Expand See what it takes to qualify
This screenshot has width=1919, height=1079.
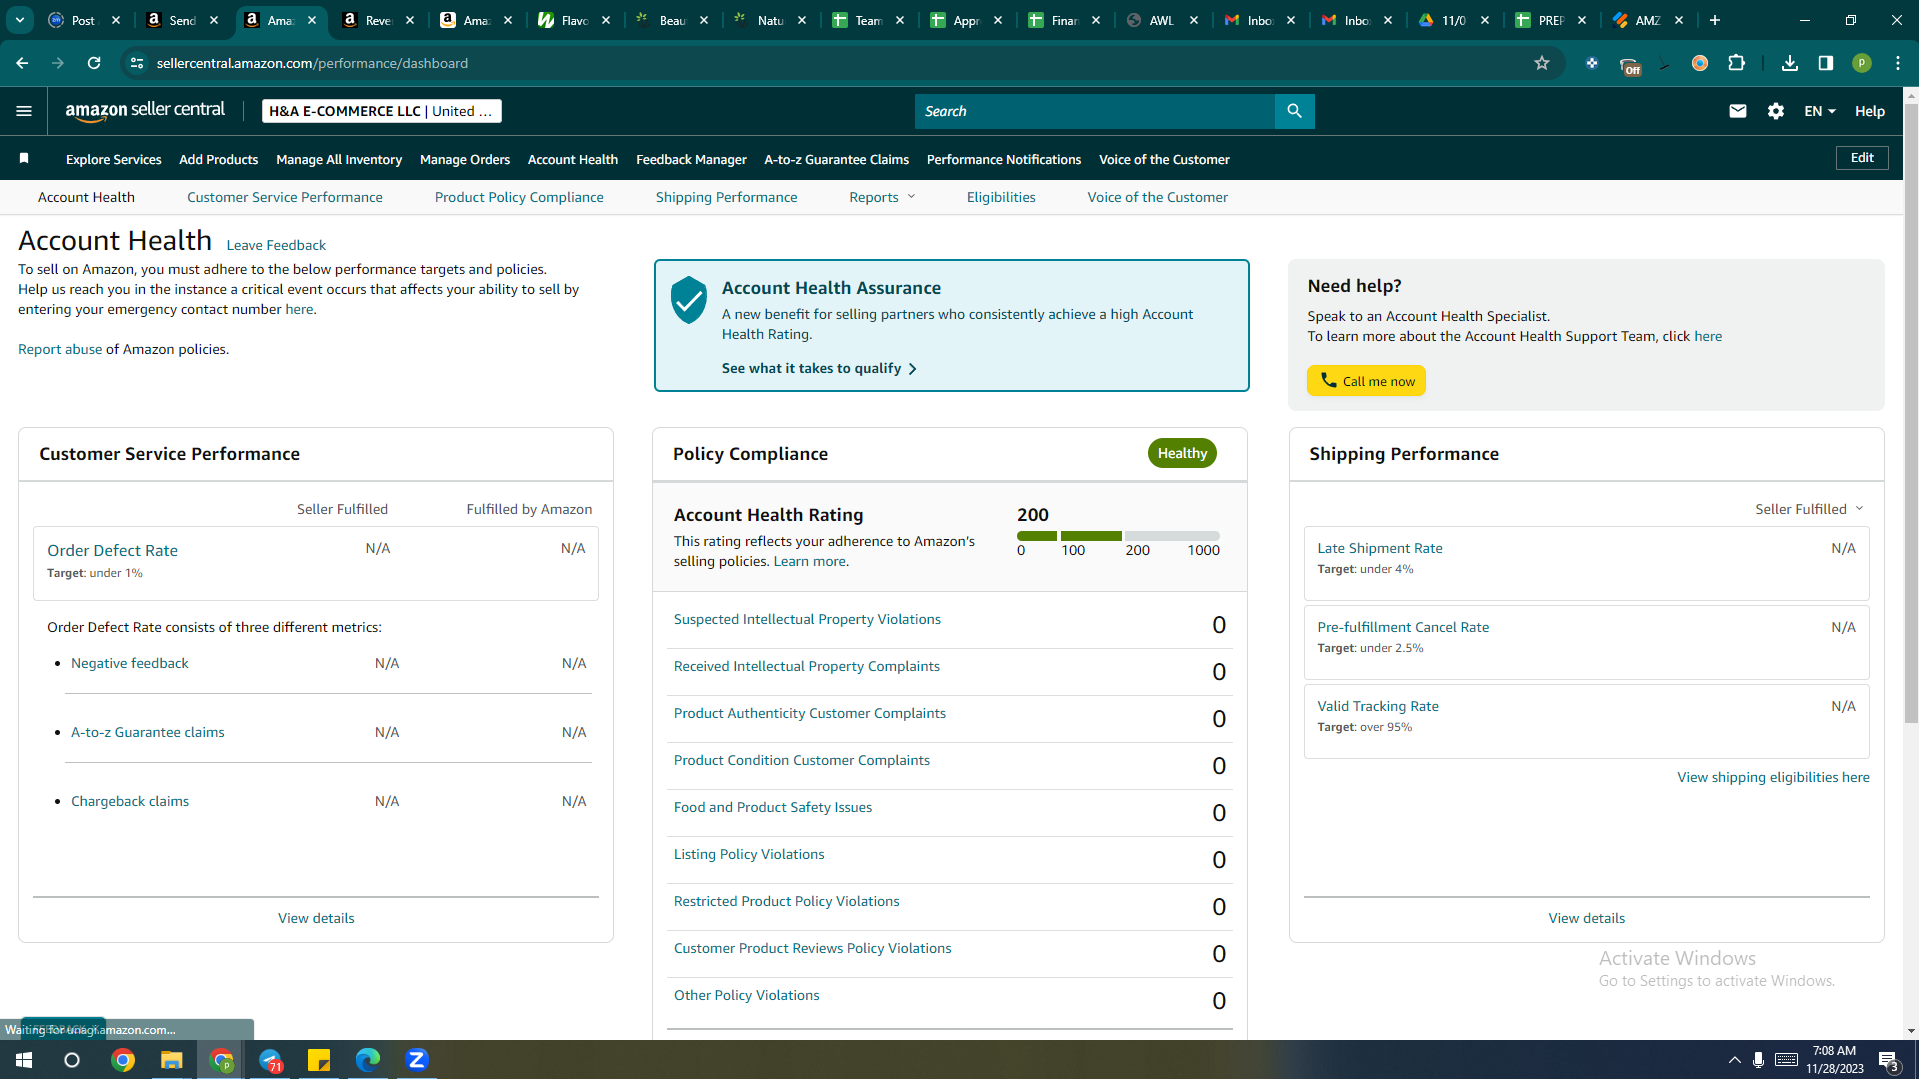pyautogui.click(x=820, y=368)
